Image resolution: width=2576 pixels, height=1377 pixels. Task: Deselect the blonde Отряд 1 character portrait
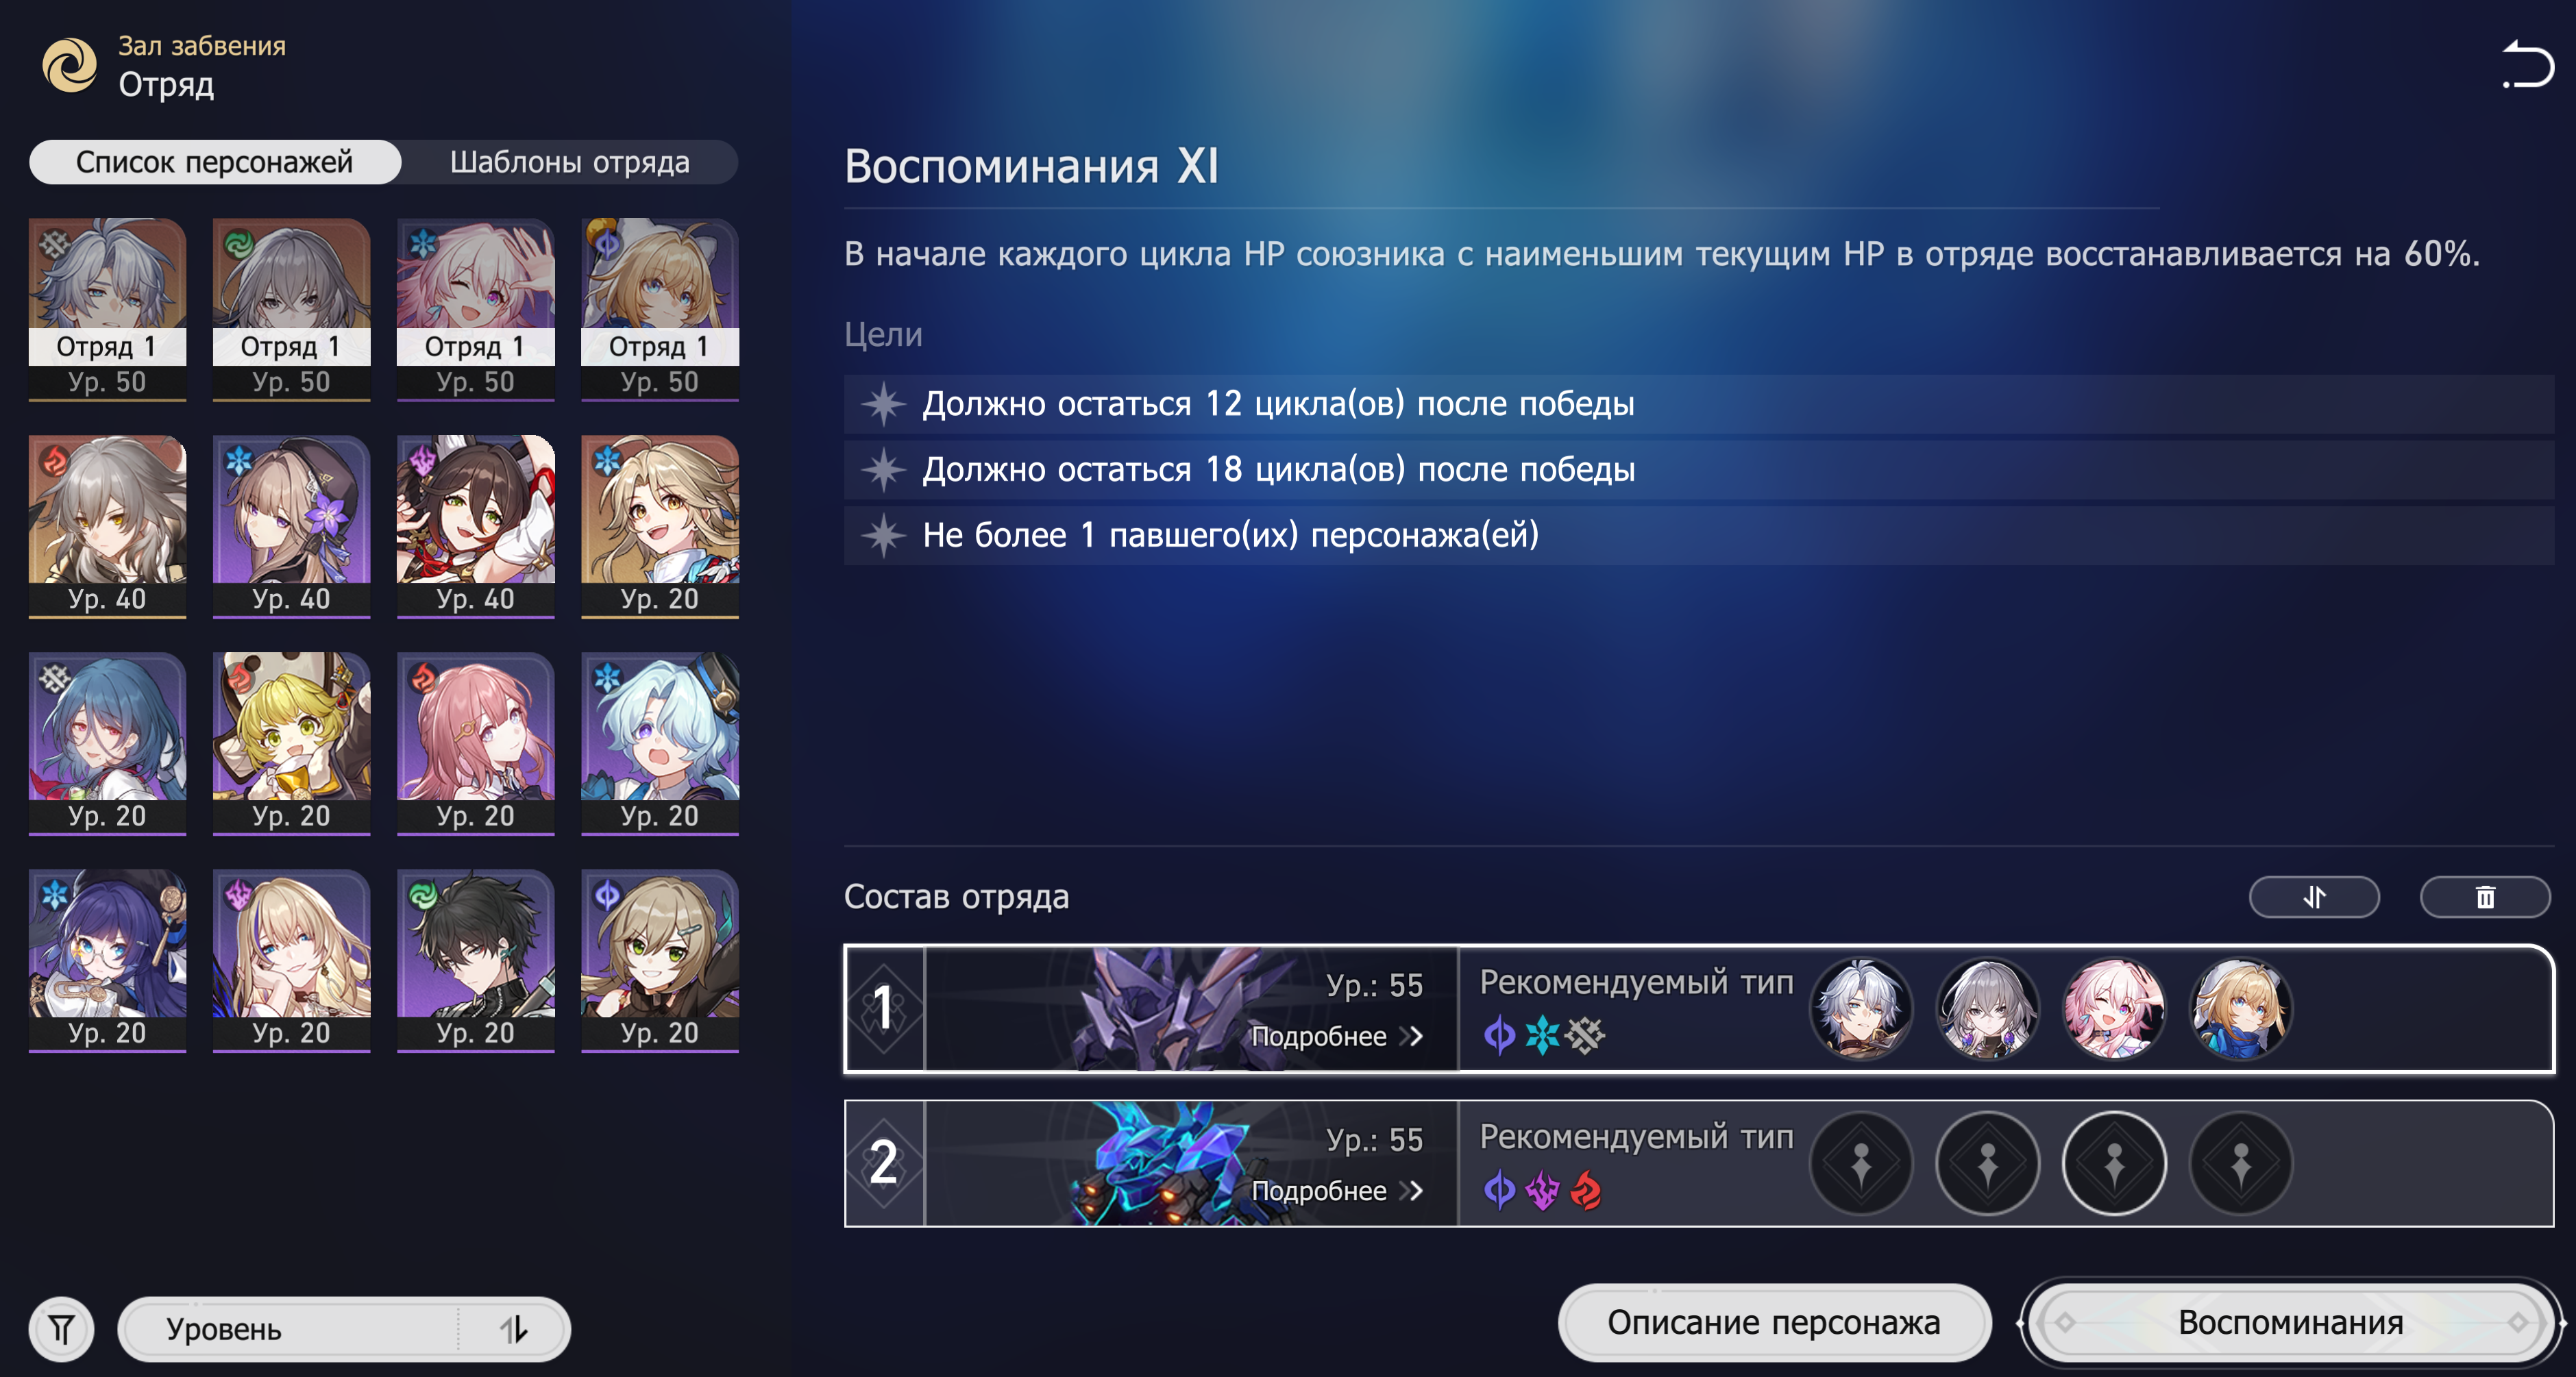pos(660,309)
